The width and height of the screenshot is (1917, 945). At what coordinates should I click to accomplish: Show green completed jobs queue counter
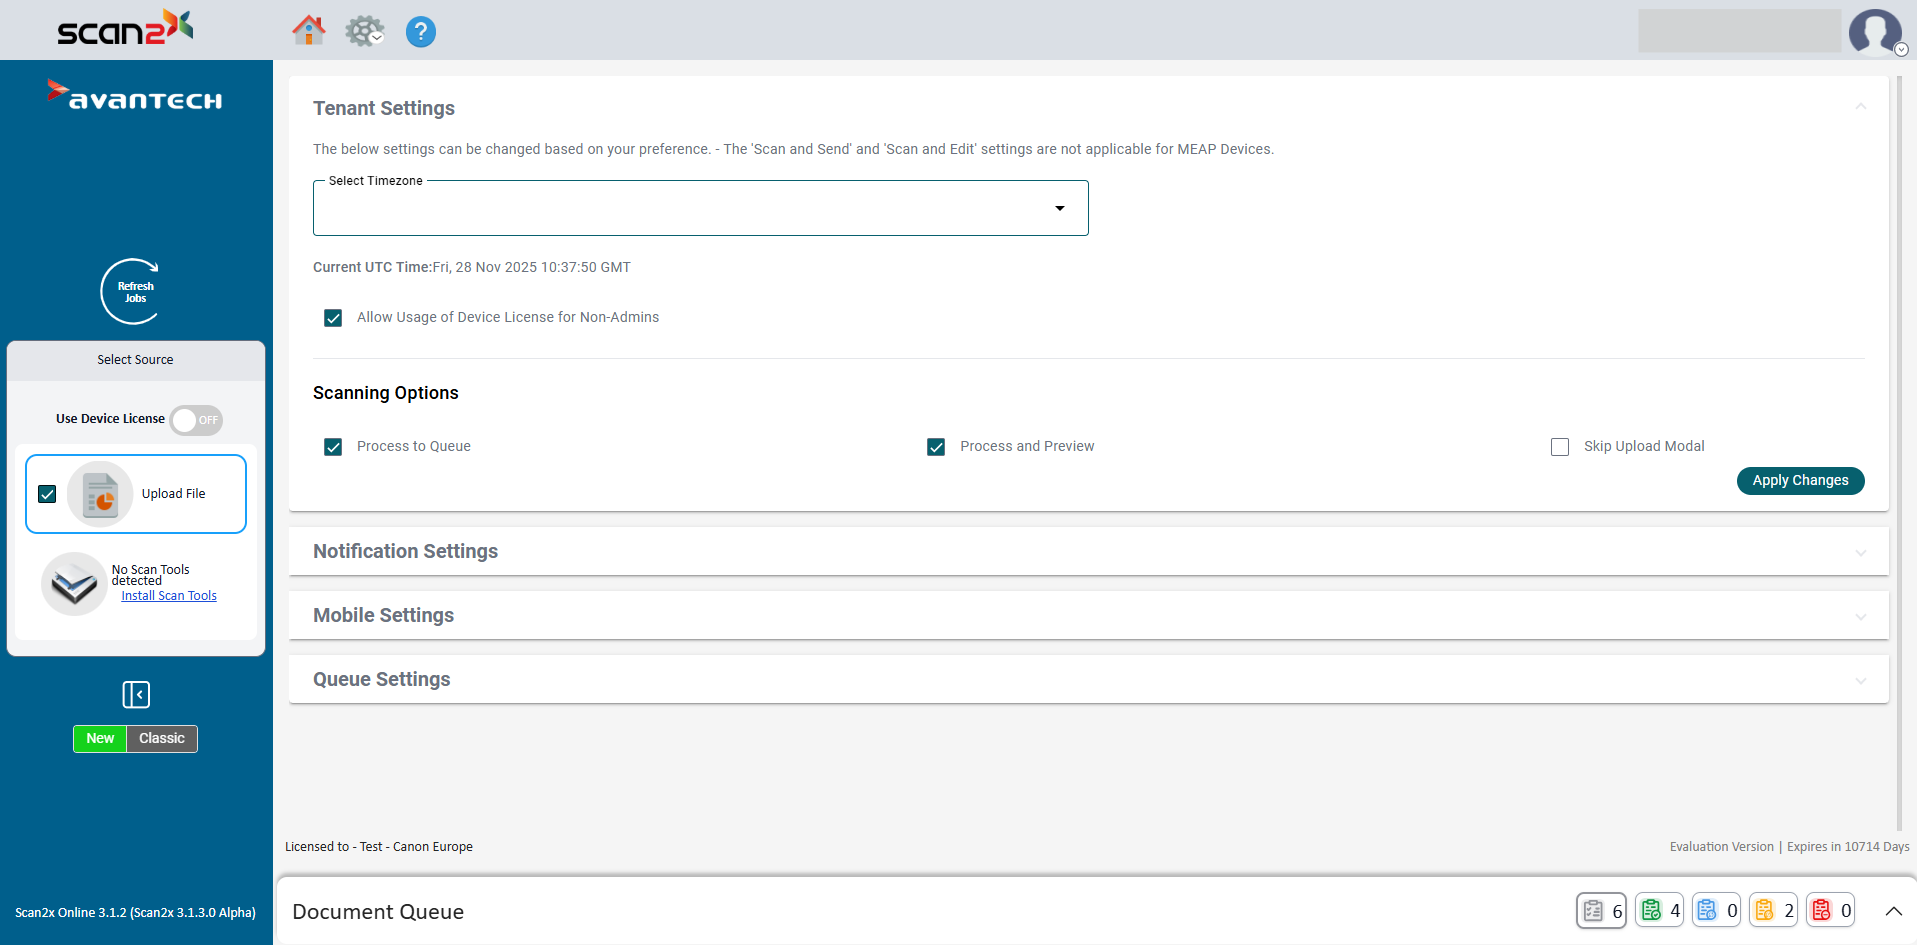[x=1660, y=910]
